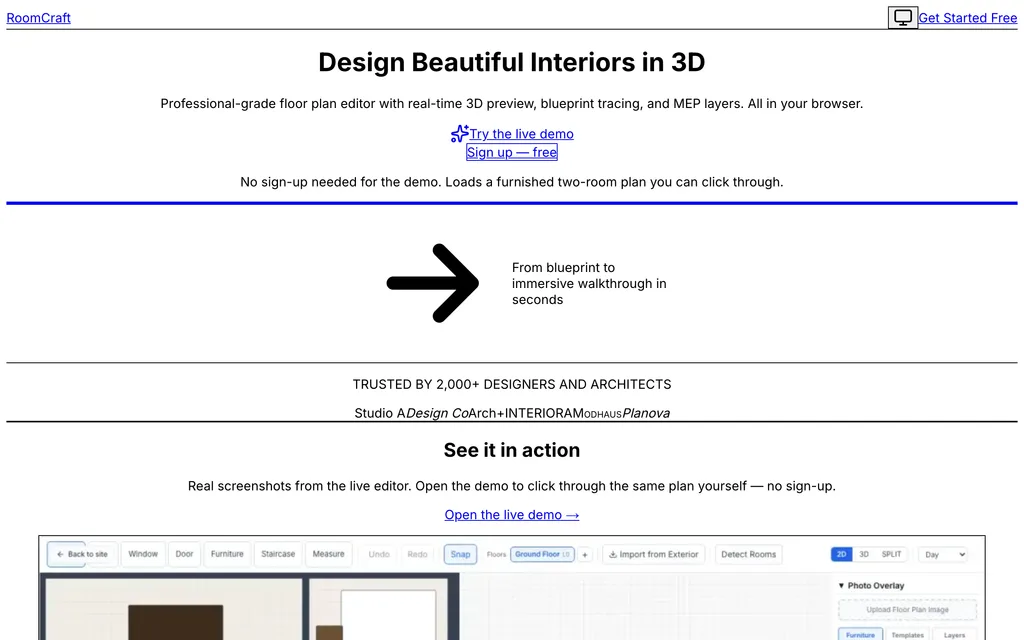The image size is (1024, 640).
Task: Click the Design Beautiful Interiors in 3D heading
Action: [x=512, y=62]
